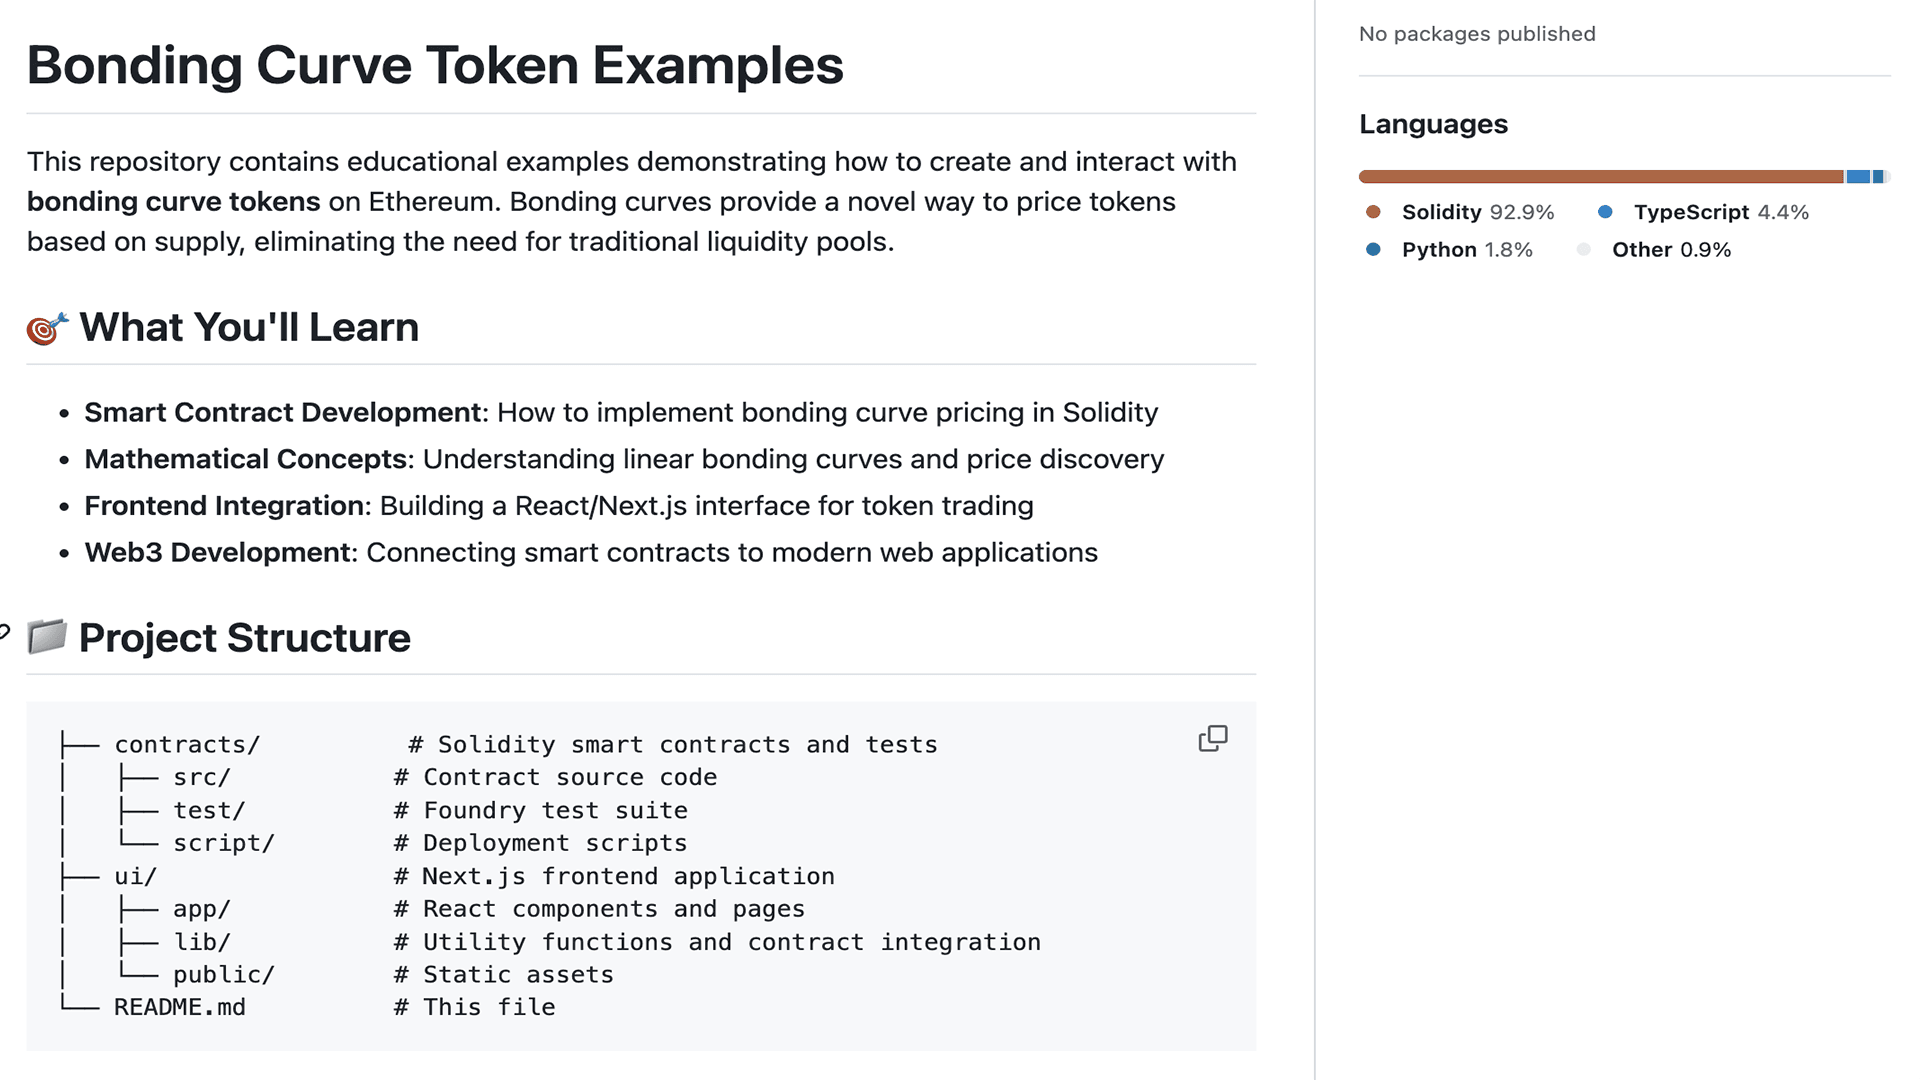This screenshot has height=1080, width=1920.
Task: Select the README.md entry in project tree
Action: pos(179,1007)
